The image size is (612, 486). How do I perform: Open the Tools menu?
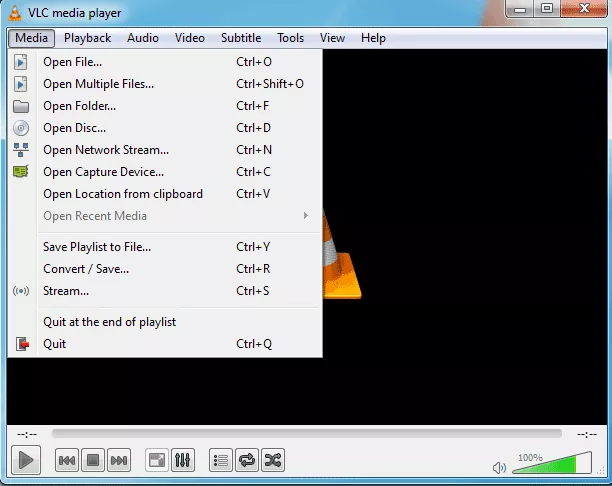290,38
